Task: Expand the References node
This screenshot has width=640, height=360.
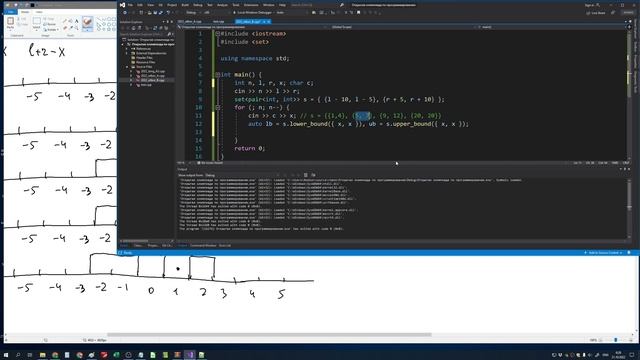Action: click(127, 49)
